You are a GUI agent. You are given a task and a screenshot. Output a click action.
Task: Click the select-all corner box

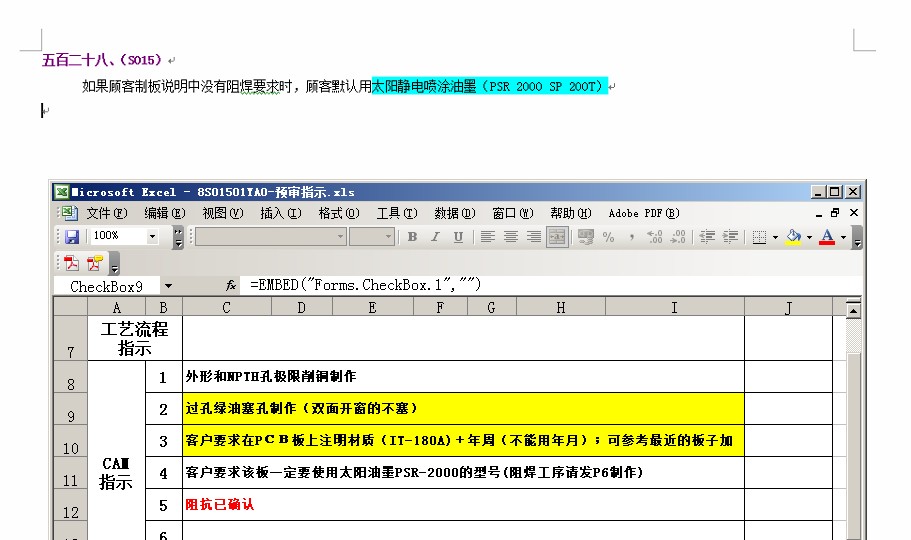pos(70,306)
